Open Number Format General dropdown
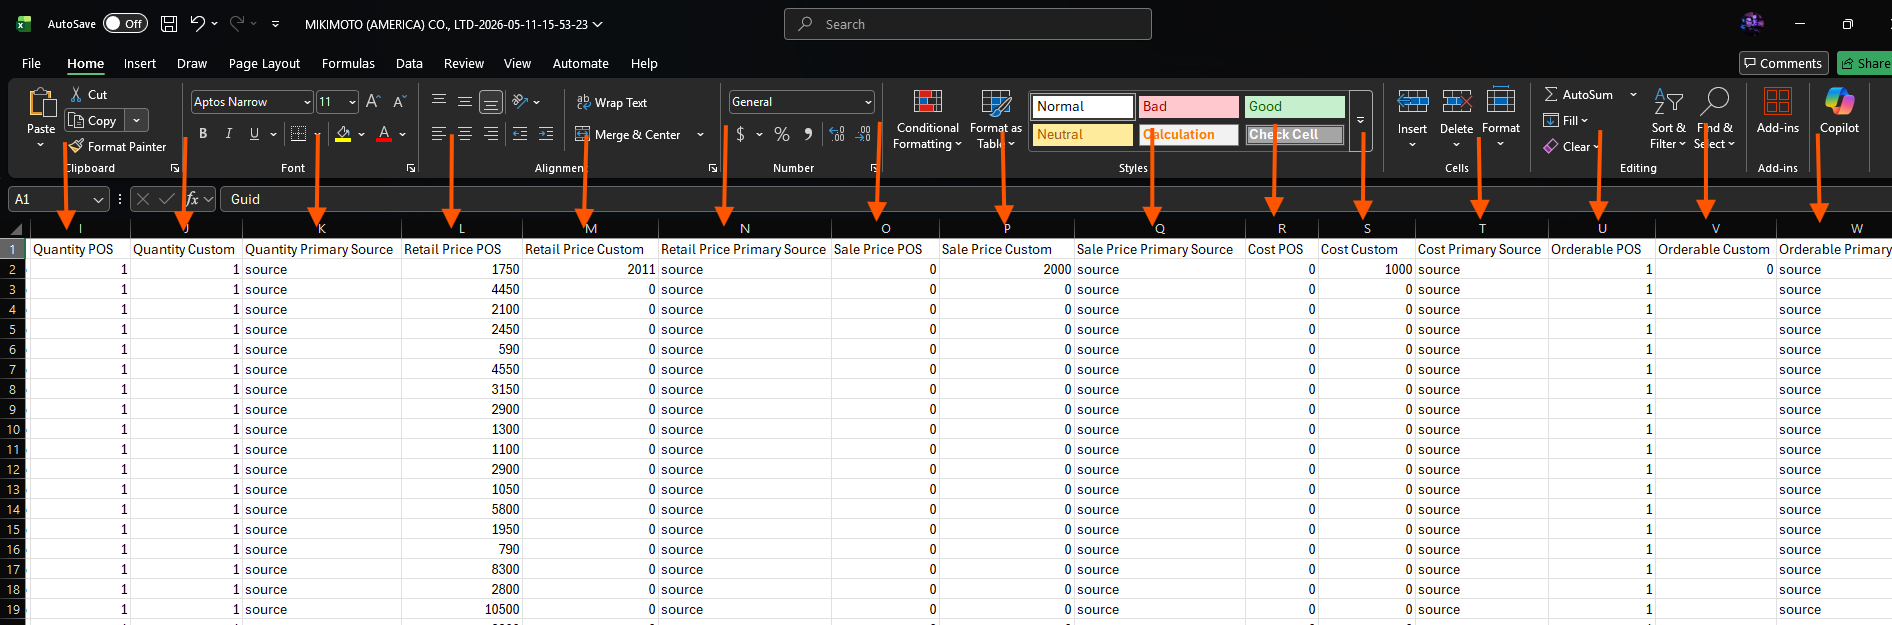The width and height of the screenshot is (1892, 625). pos(868,102)
